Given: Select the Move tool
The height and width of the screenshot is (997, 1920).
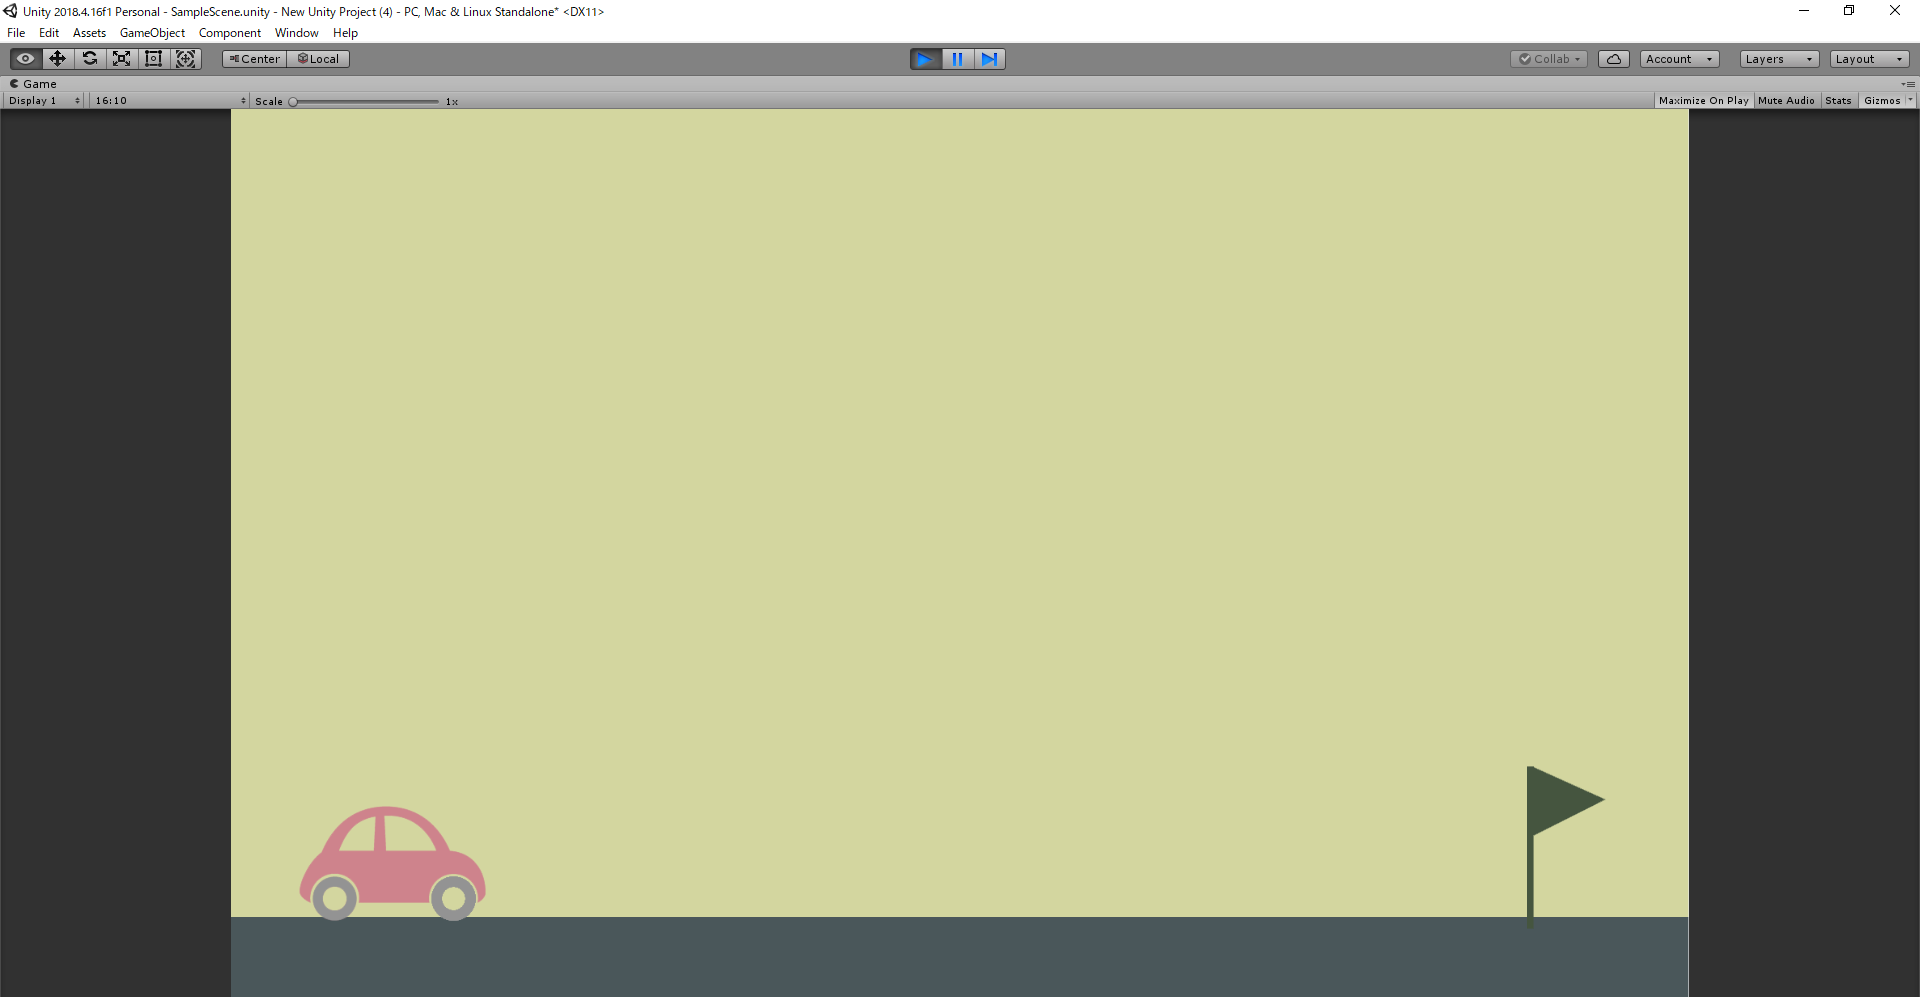Looking at the screenshot, I should (57, 59).
